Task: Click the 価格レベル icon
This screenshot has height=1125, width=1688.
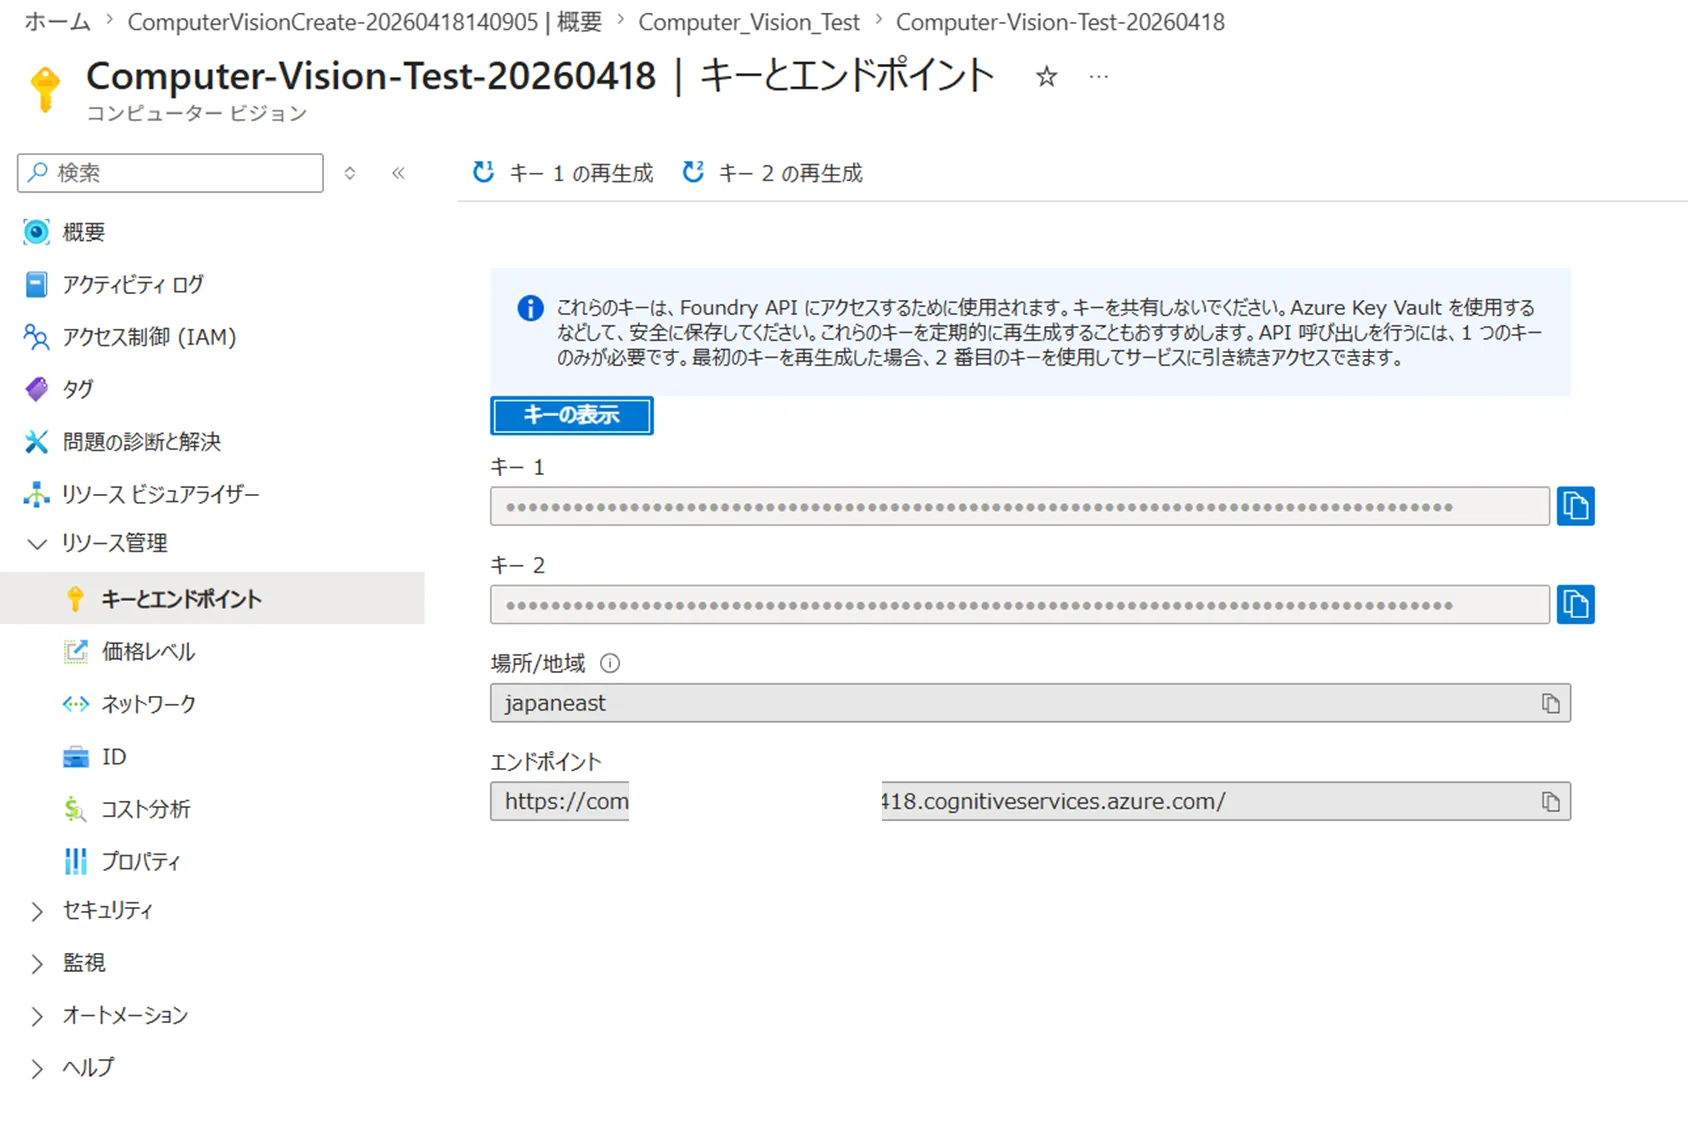Action: (76, 652)
